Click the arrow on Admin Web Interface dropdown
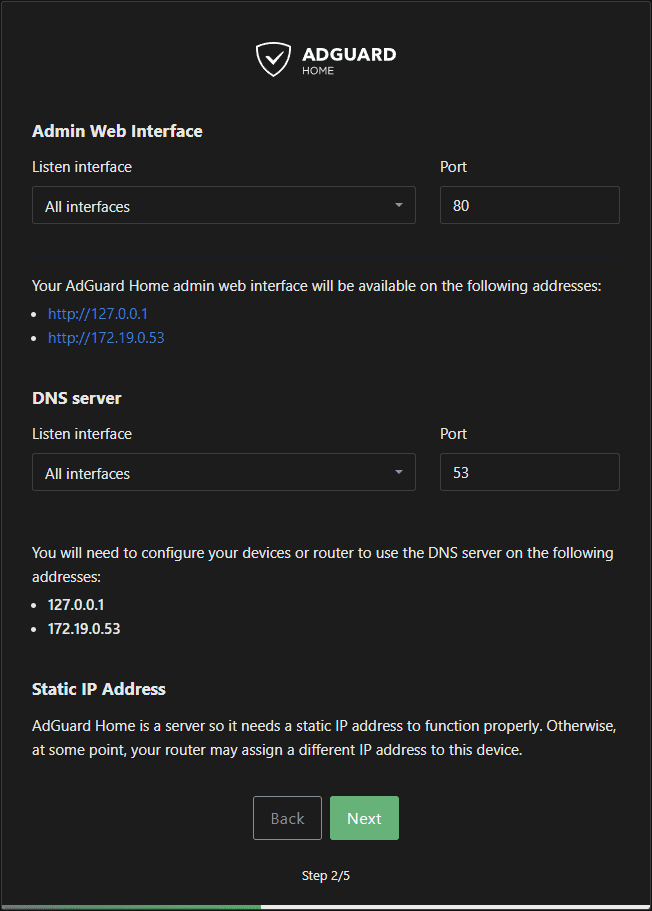Image resolution: width=652 pixels, height=911 pixels. coord(399,206)
